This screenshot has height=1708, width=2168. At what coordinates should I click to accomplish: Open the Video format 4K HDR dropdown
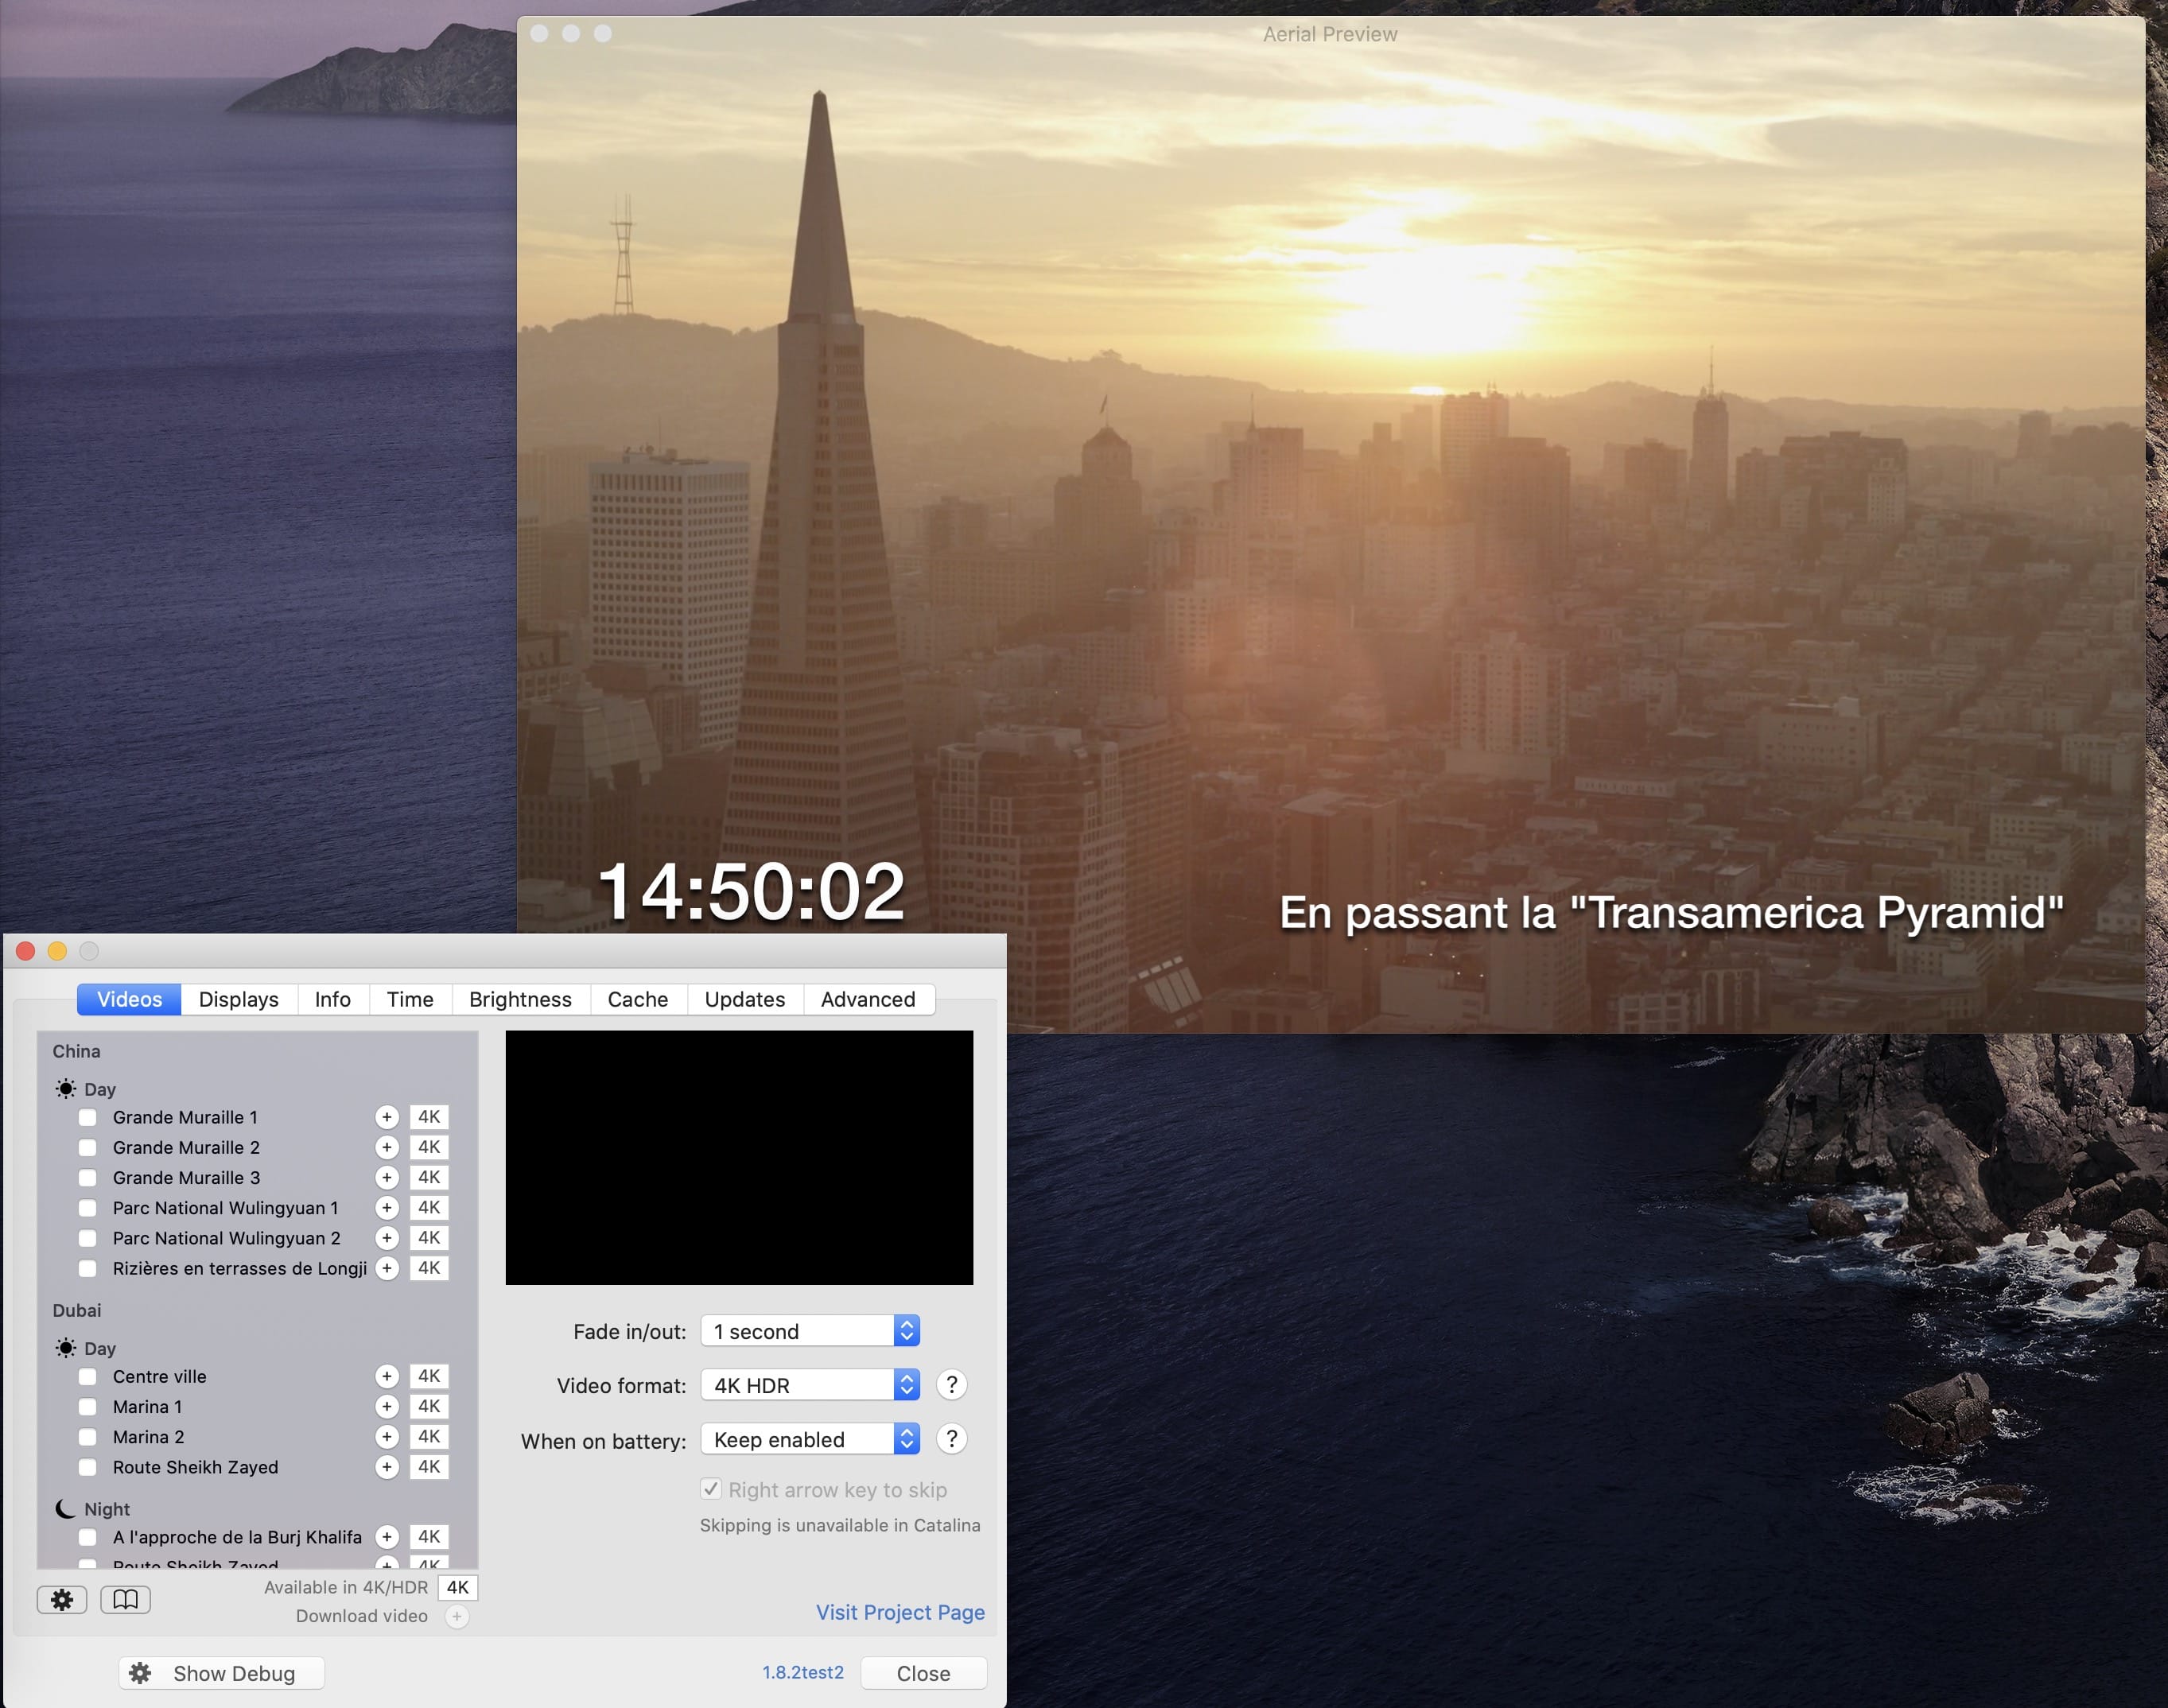click(x=810, y=1385)
